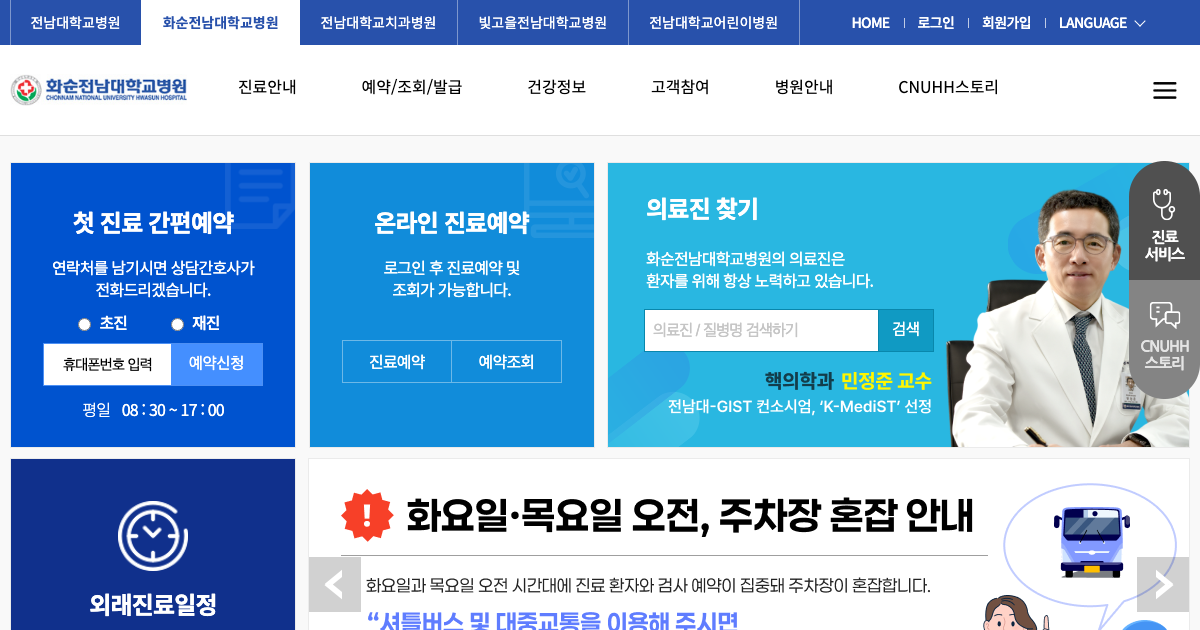Click the 예약조회 button
This screenshot has width=1200, height=630.
506,362
